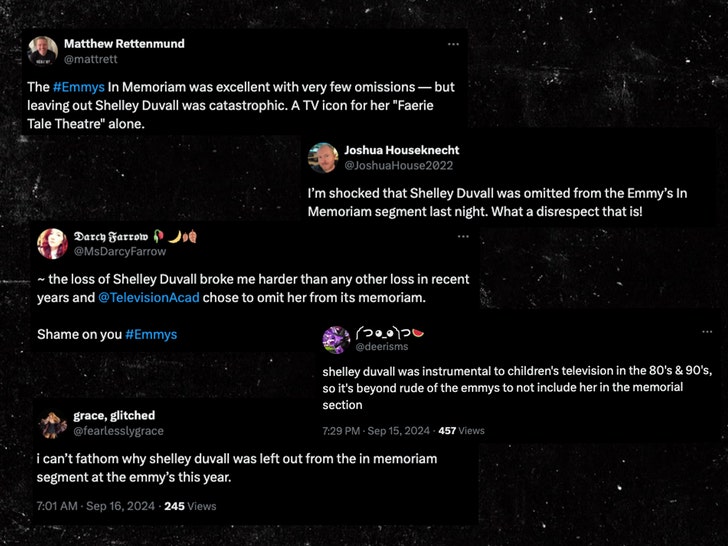Image resolution: width=728 pixels, height=546 pixels.
Task: Click Matthew Rettenmund's profile avatar
Action: tap(43, 51)
